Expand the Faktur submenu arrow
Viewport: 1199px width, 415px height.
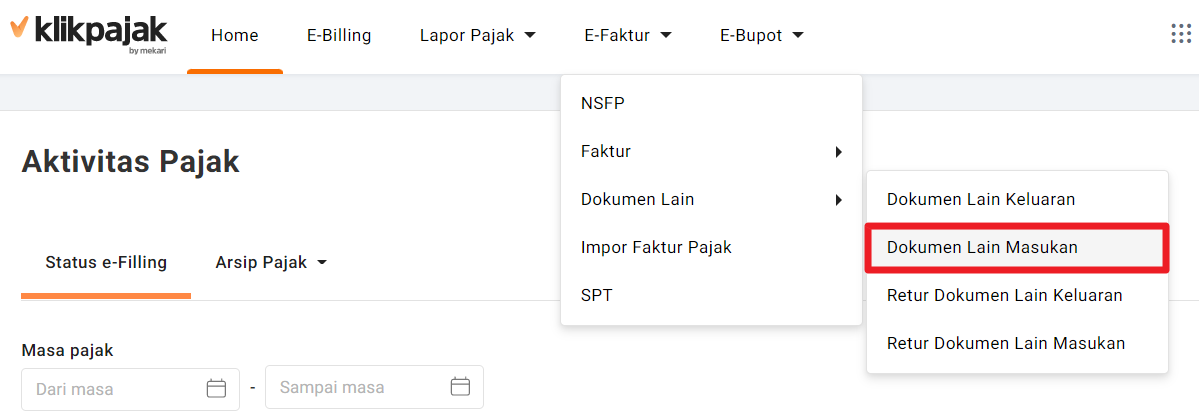pyautogui.click(x=838, y=152)
